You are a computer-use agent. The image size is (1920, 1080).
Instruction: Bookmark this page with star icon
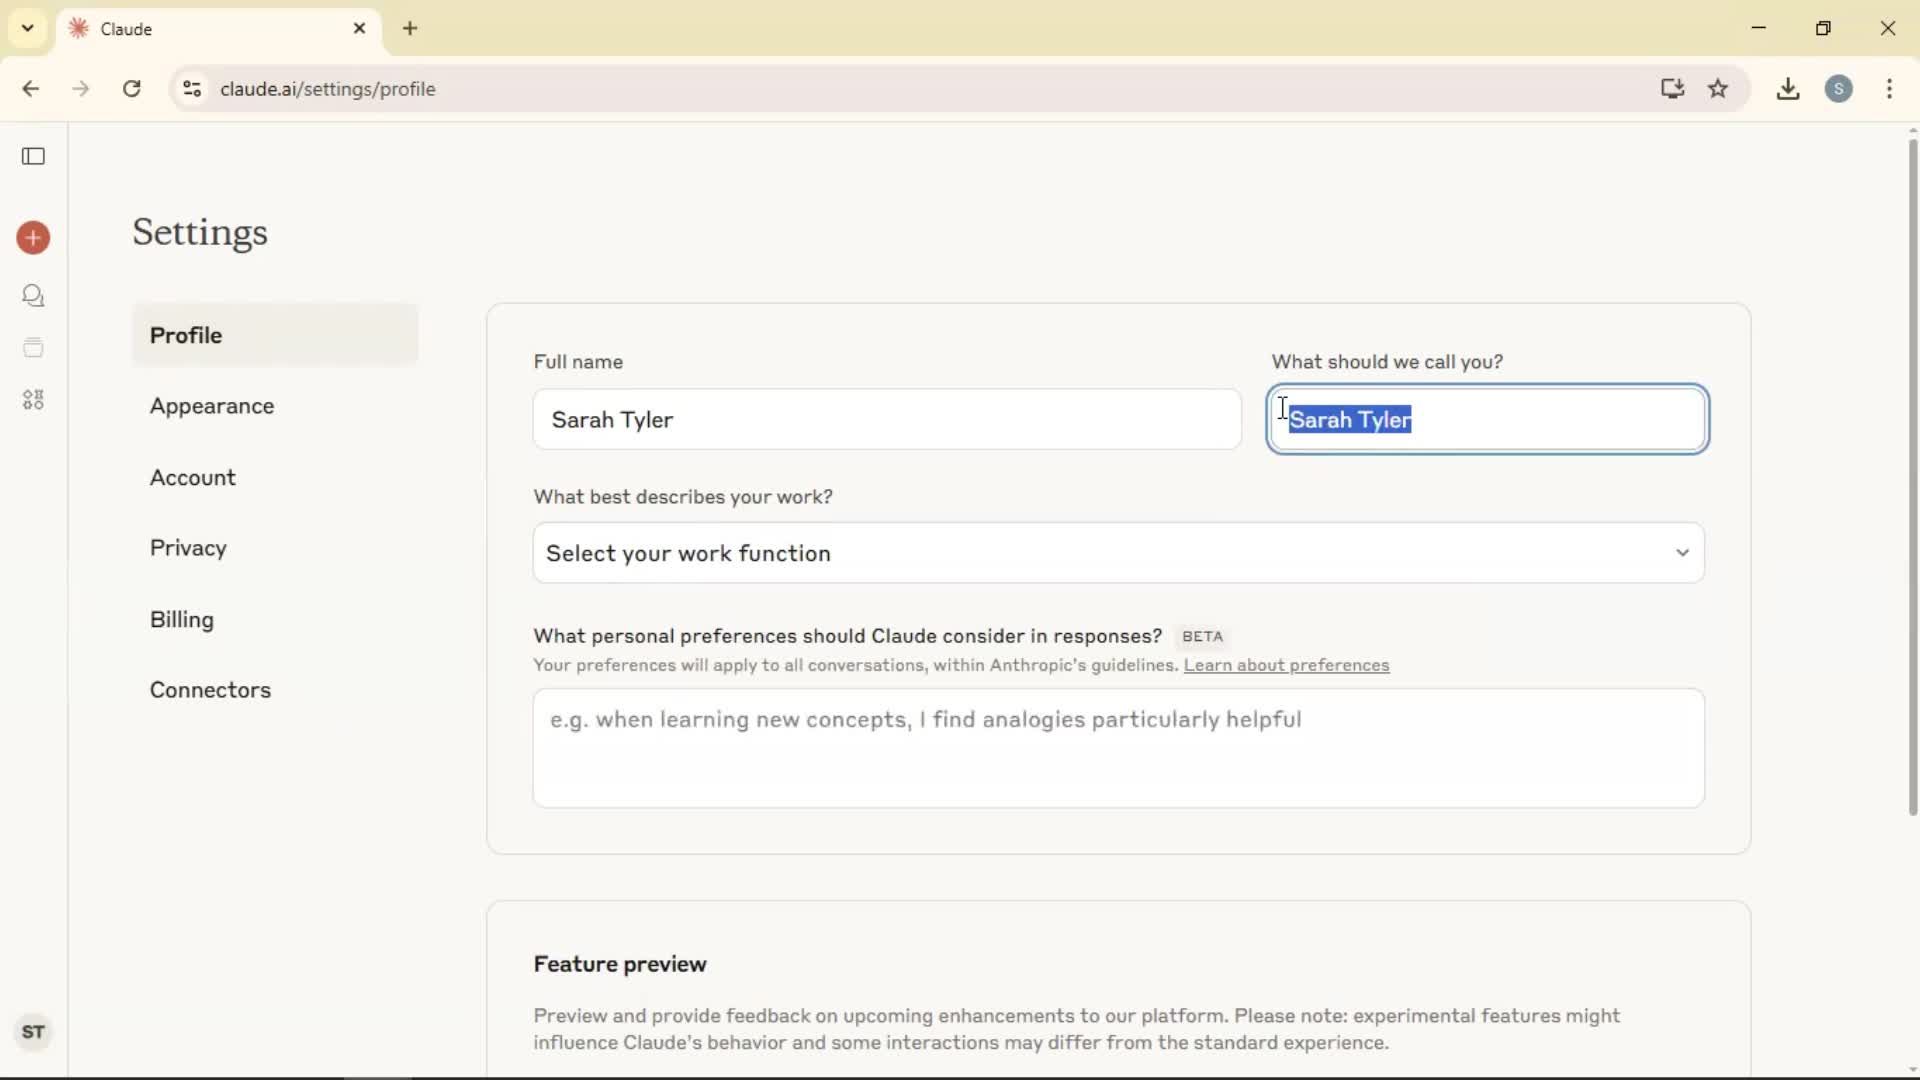[x=1718, y=89]
